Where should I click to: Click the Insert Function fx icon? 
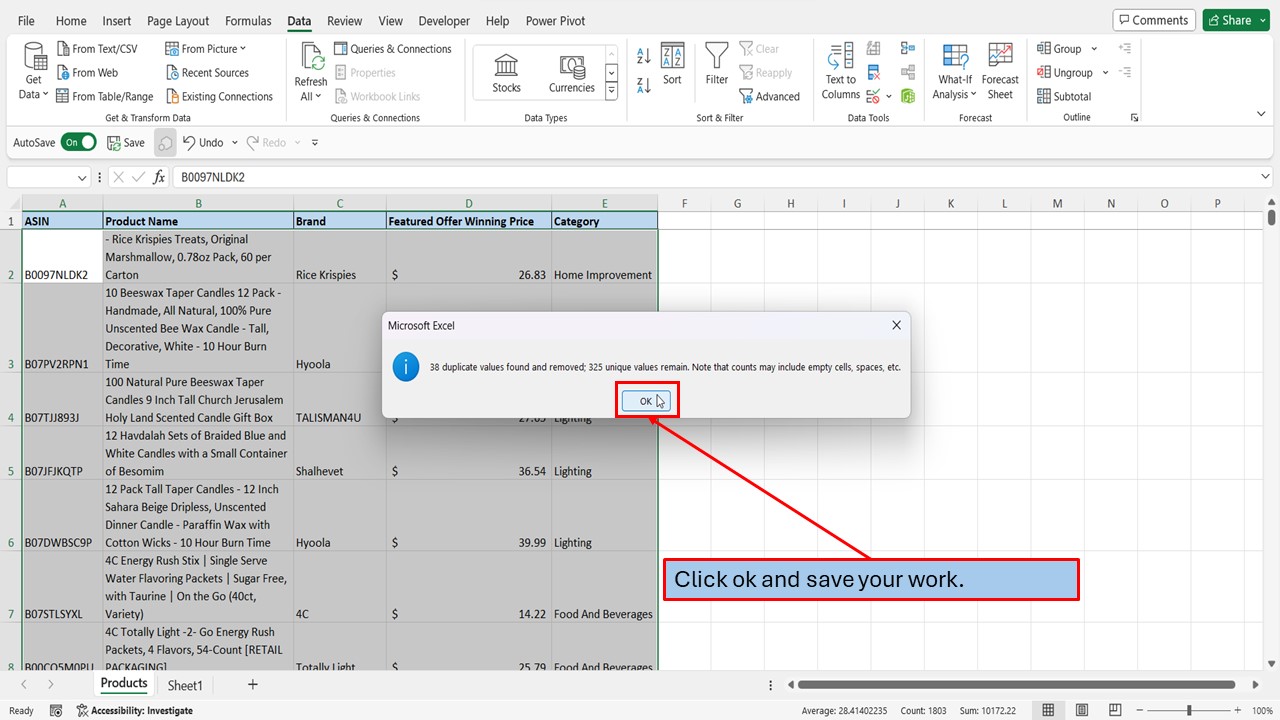click(159, 177)
